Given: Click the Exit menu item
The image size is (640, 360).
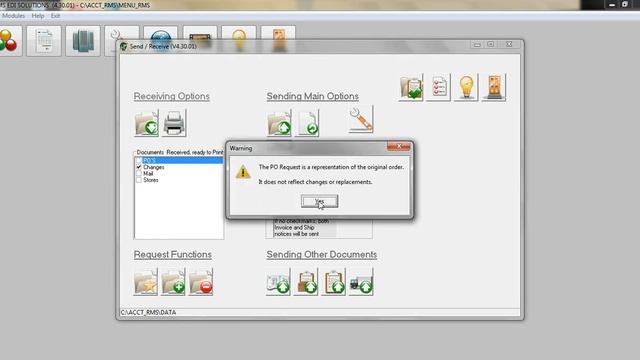Looking at the screenshot, I should pos(56,16).
